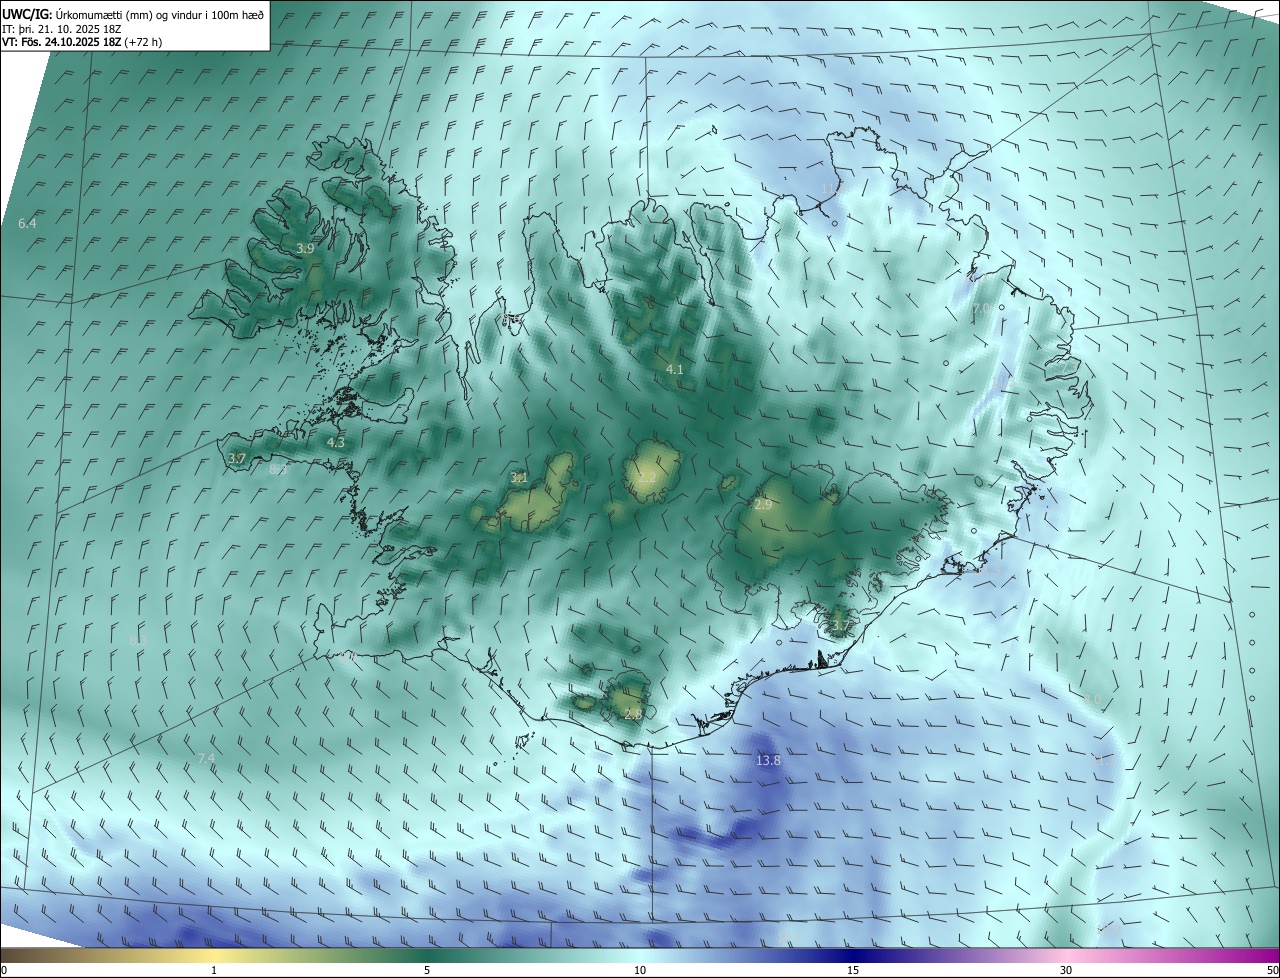Click the colour scale at the 15 tick
This screenshot has width=1280, height=978.
pyautogui.click(x=853, y=970)
